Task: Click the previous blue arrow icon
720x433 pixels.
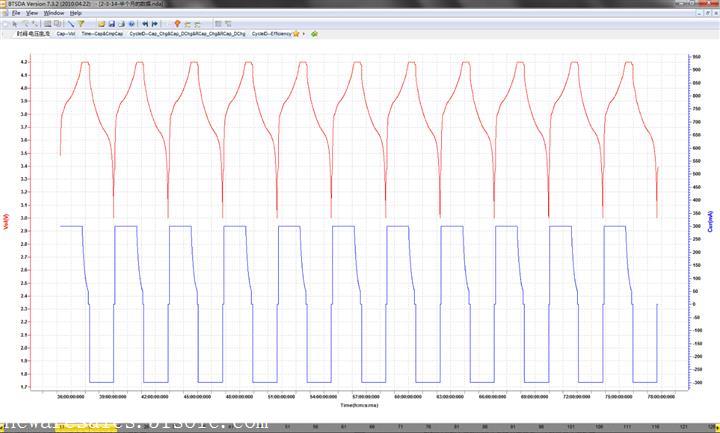Action: [x=144, y=23]
